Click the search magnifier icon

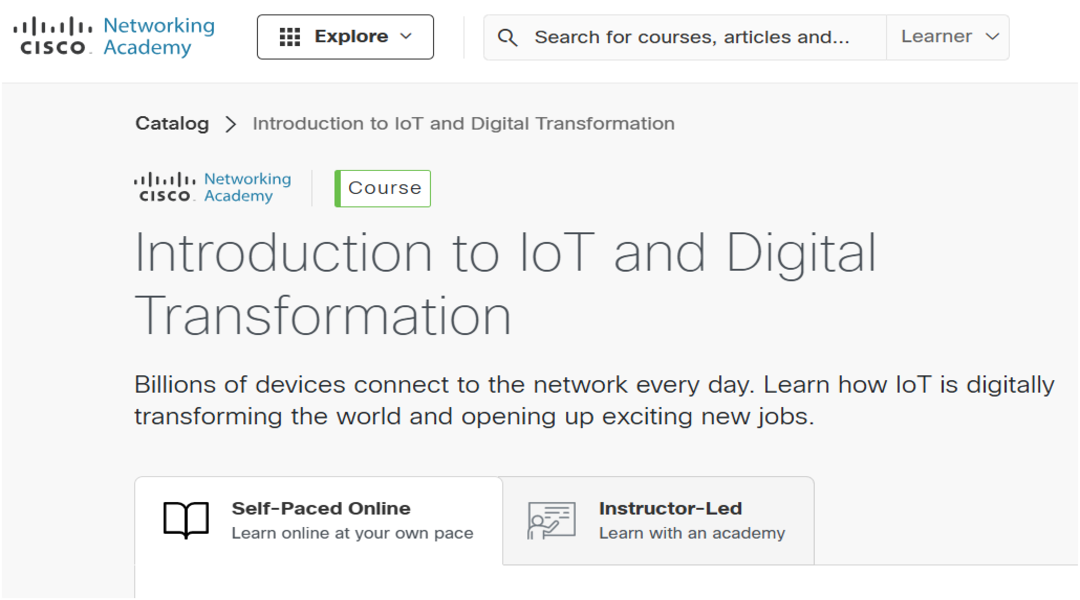click(x=508, y=37)
